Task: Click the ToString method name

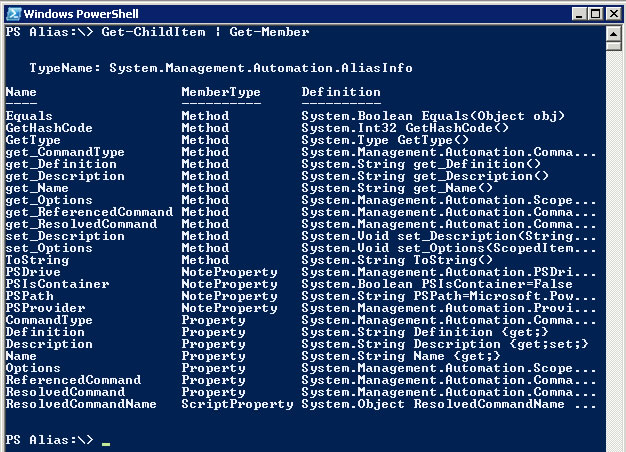Action: (x=37, y=260)
